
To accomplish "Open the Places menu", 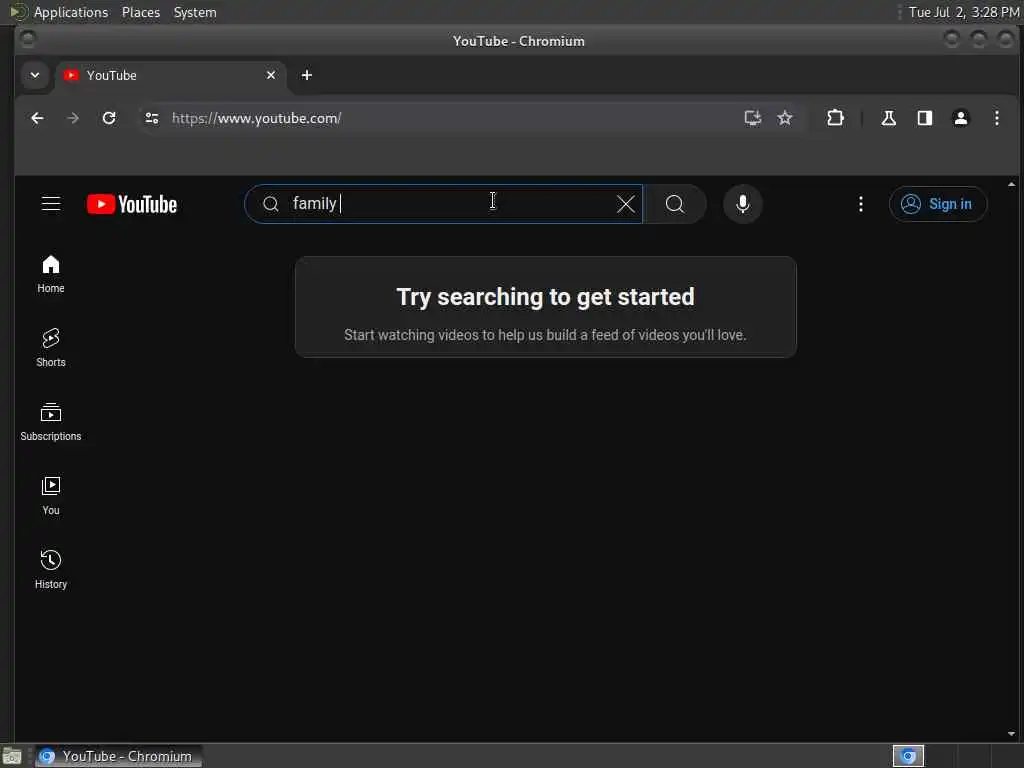I will pos(140,12).
